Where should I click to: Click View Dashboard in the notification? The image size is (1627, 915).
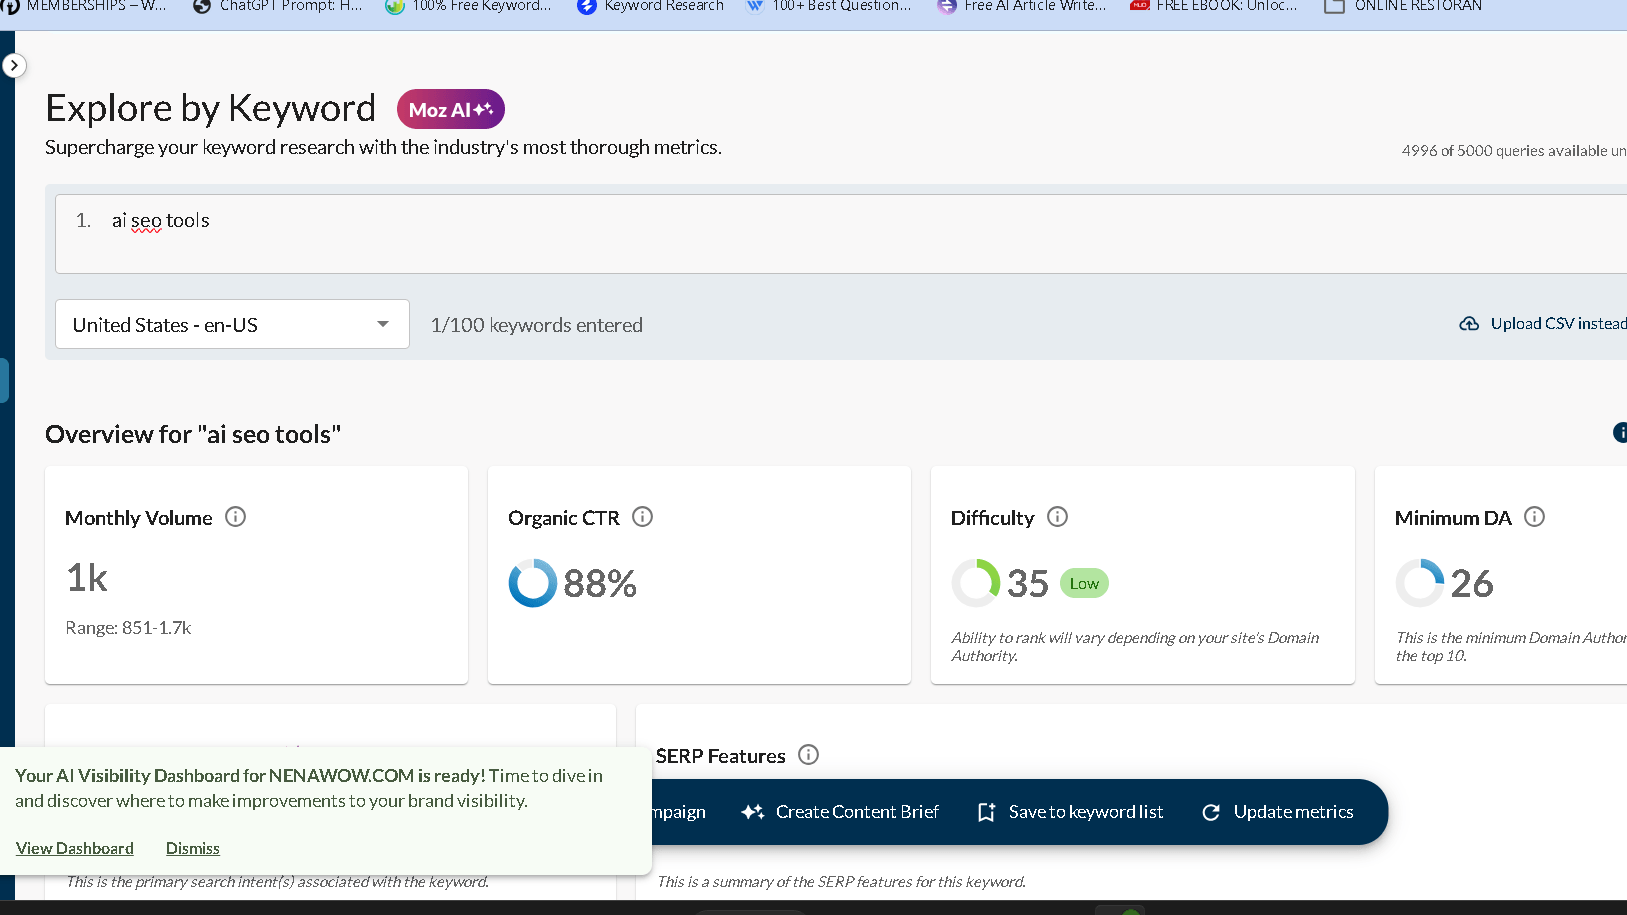click(x=74, y=848)
